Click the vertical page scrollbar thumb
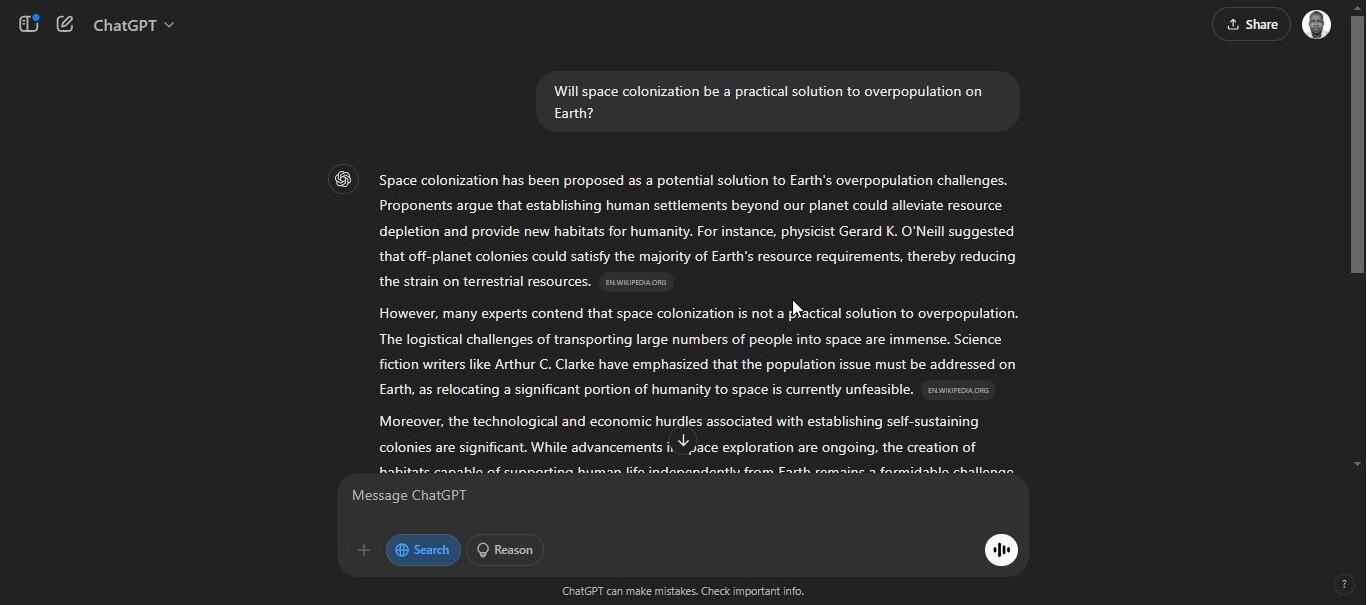 pos(1357,140)
